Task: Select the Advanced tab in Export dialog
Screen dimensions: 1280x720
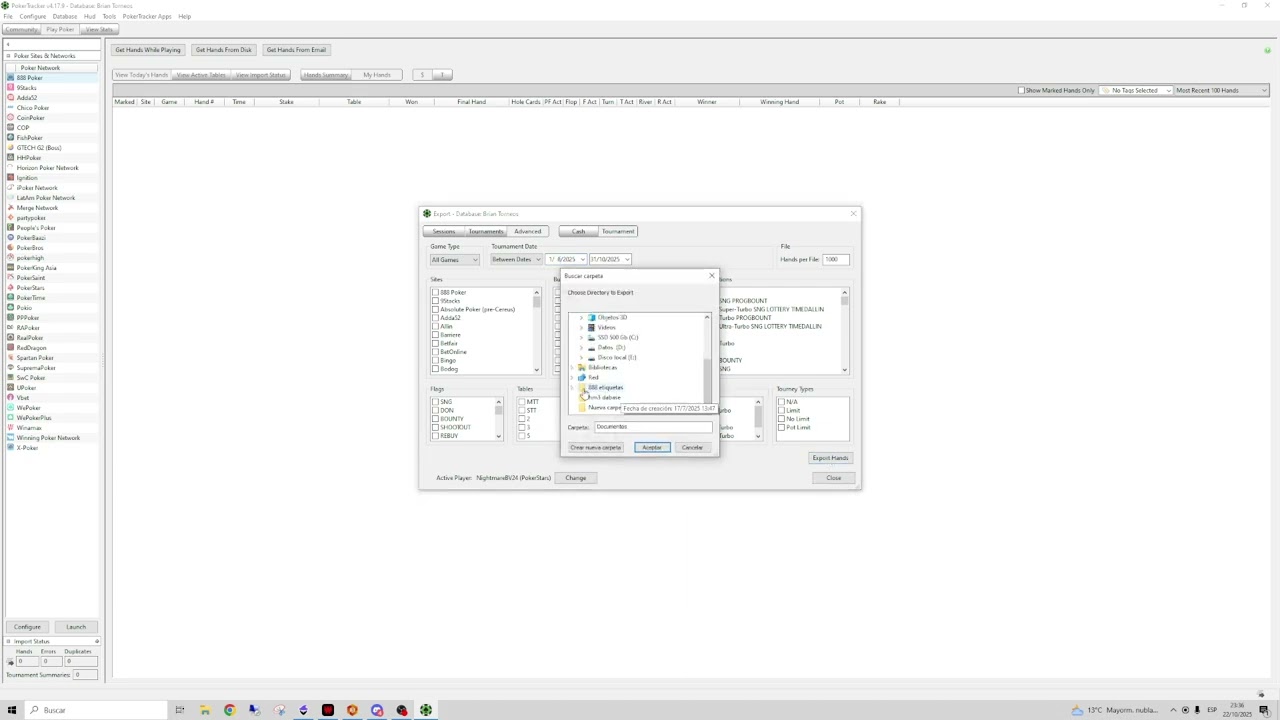Action: click(527, 231)
